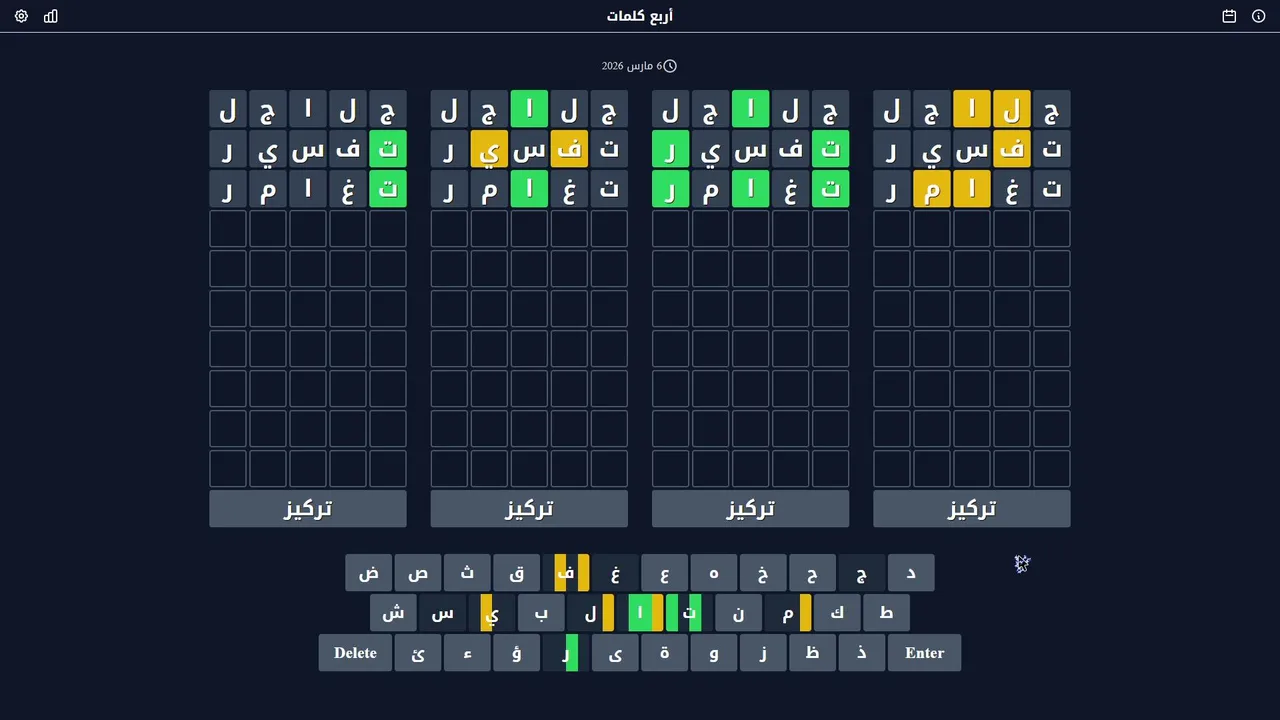Screen dimensions: 1280x720
Task: Open the calendar icon in header
Action: pos(1229,16)
